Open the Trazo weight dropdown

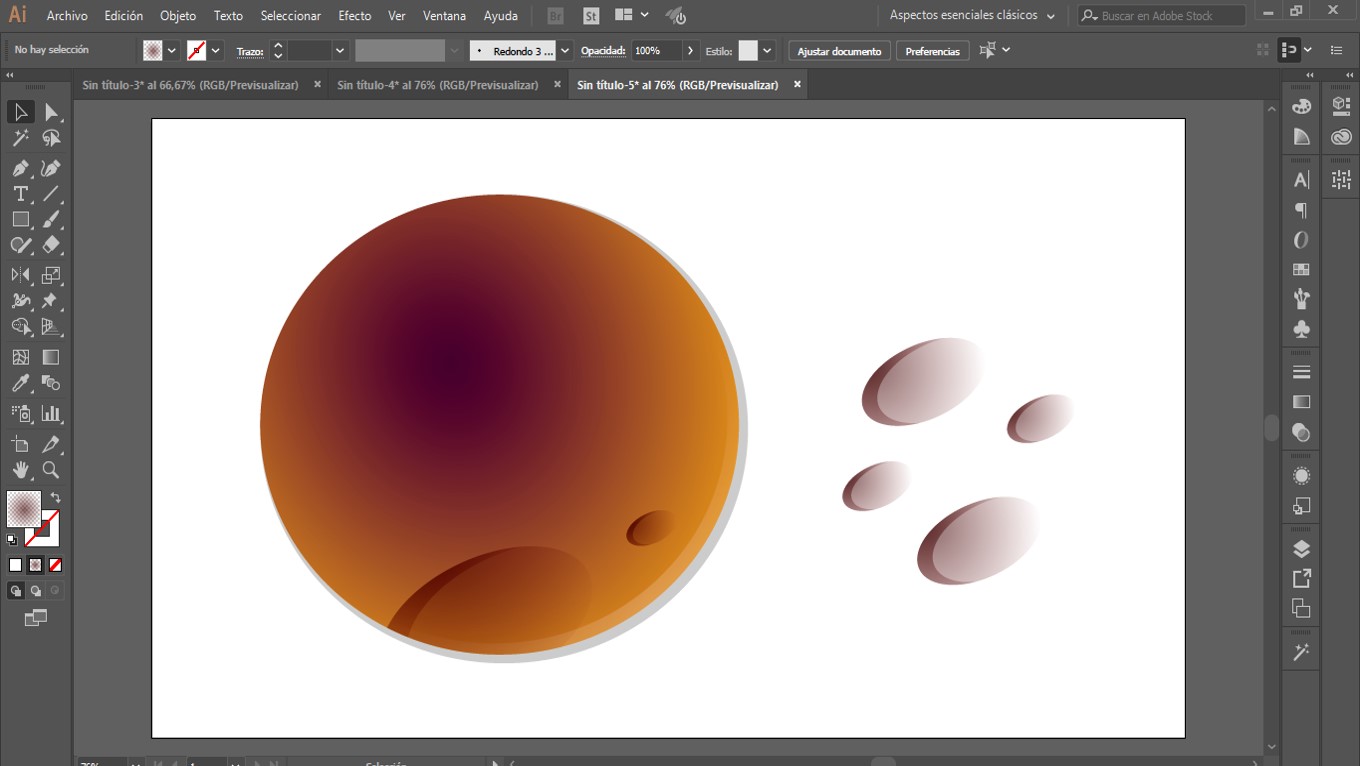[x=340, y=51]
